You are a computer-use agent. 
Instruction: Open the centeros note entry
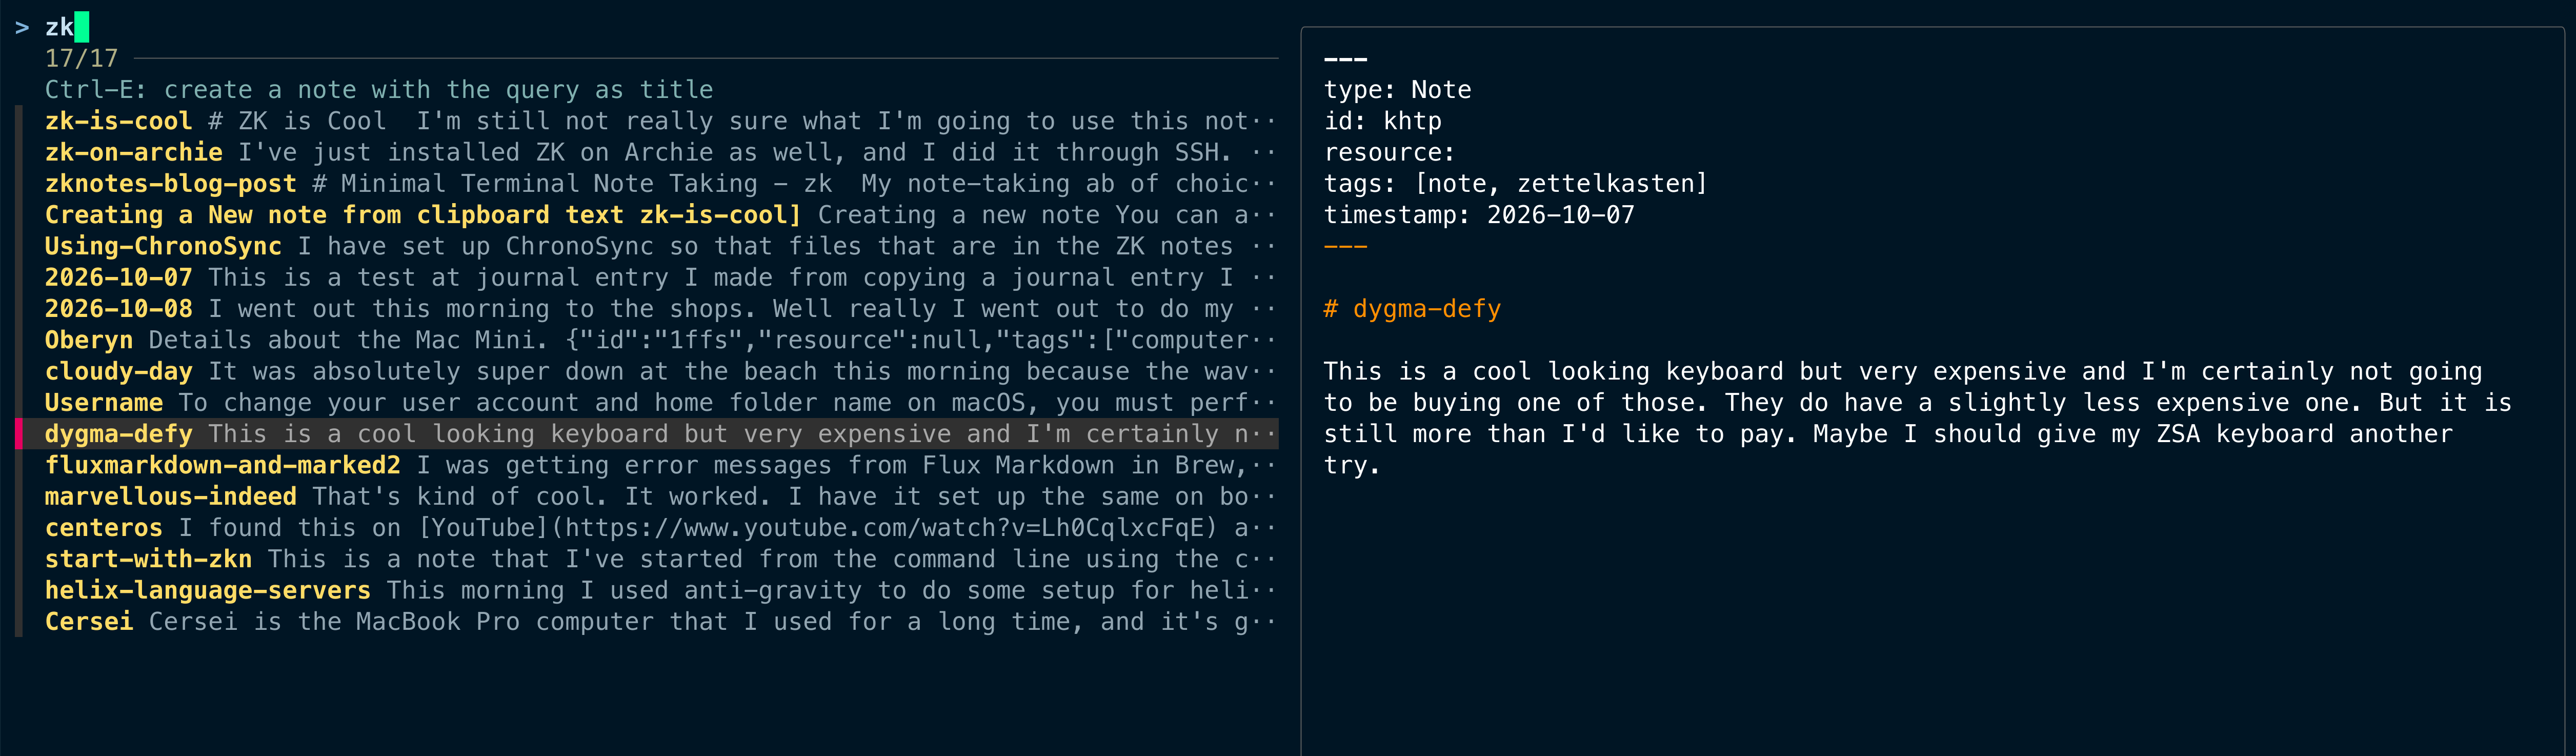(x=660, y=528)
